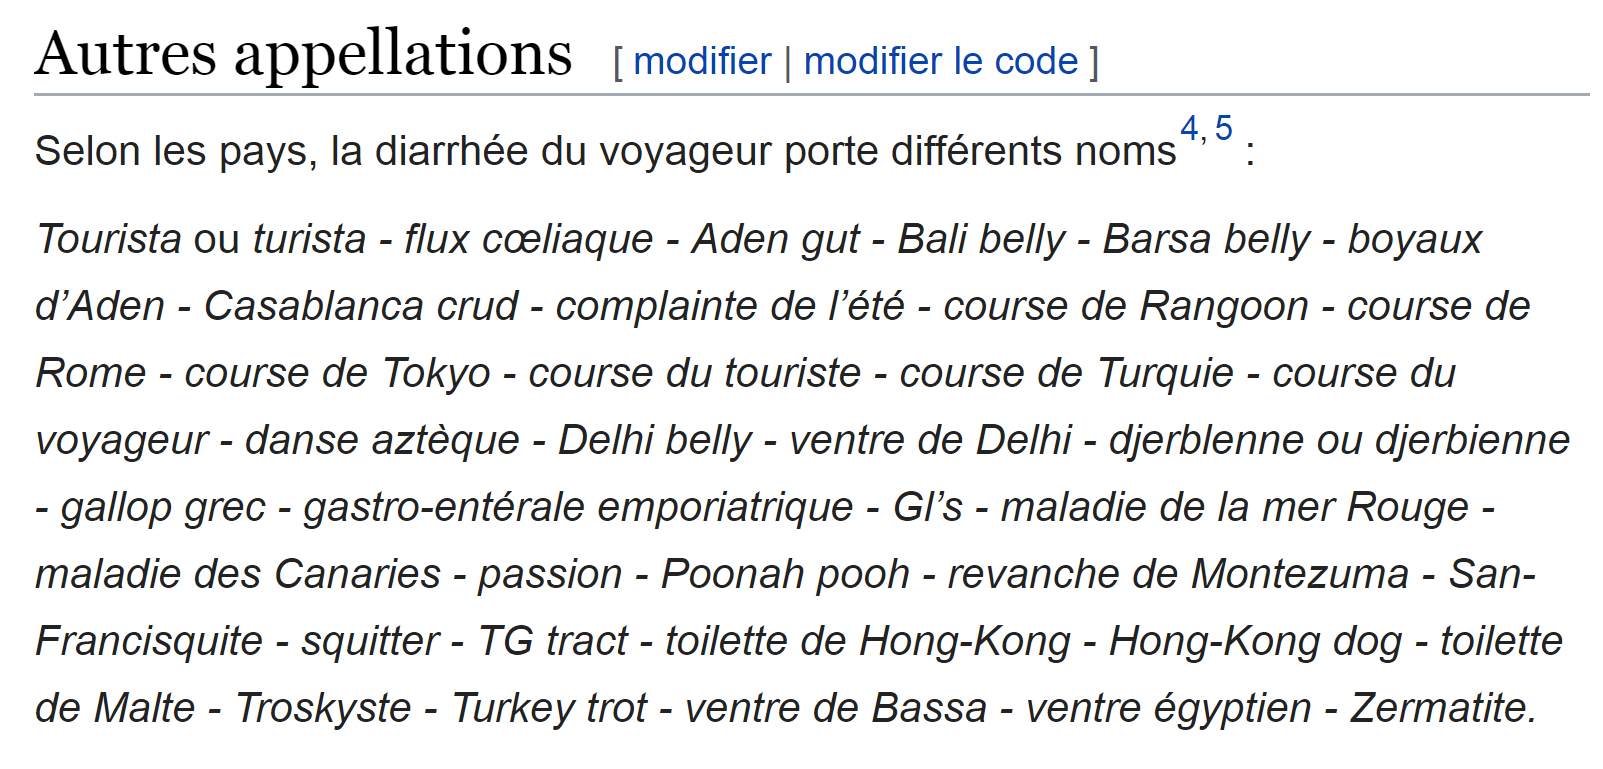Click the phrase "danse aztèque"
The width and height of the screenshot is (1603, 769).
pos(382,440)
